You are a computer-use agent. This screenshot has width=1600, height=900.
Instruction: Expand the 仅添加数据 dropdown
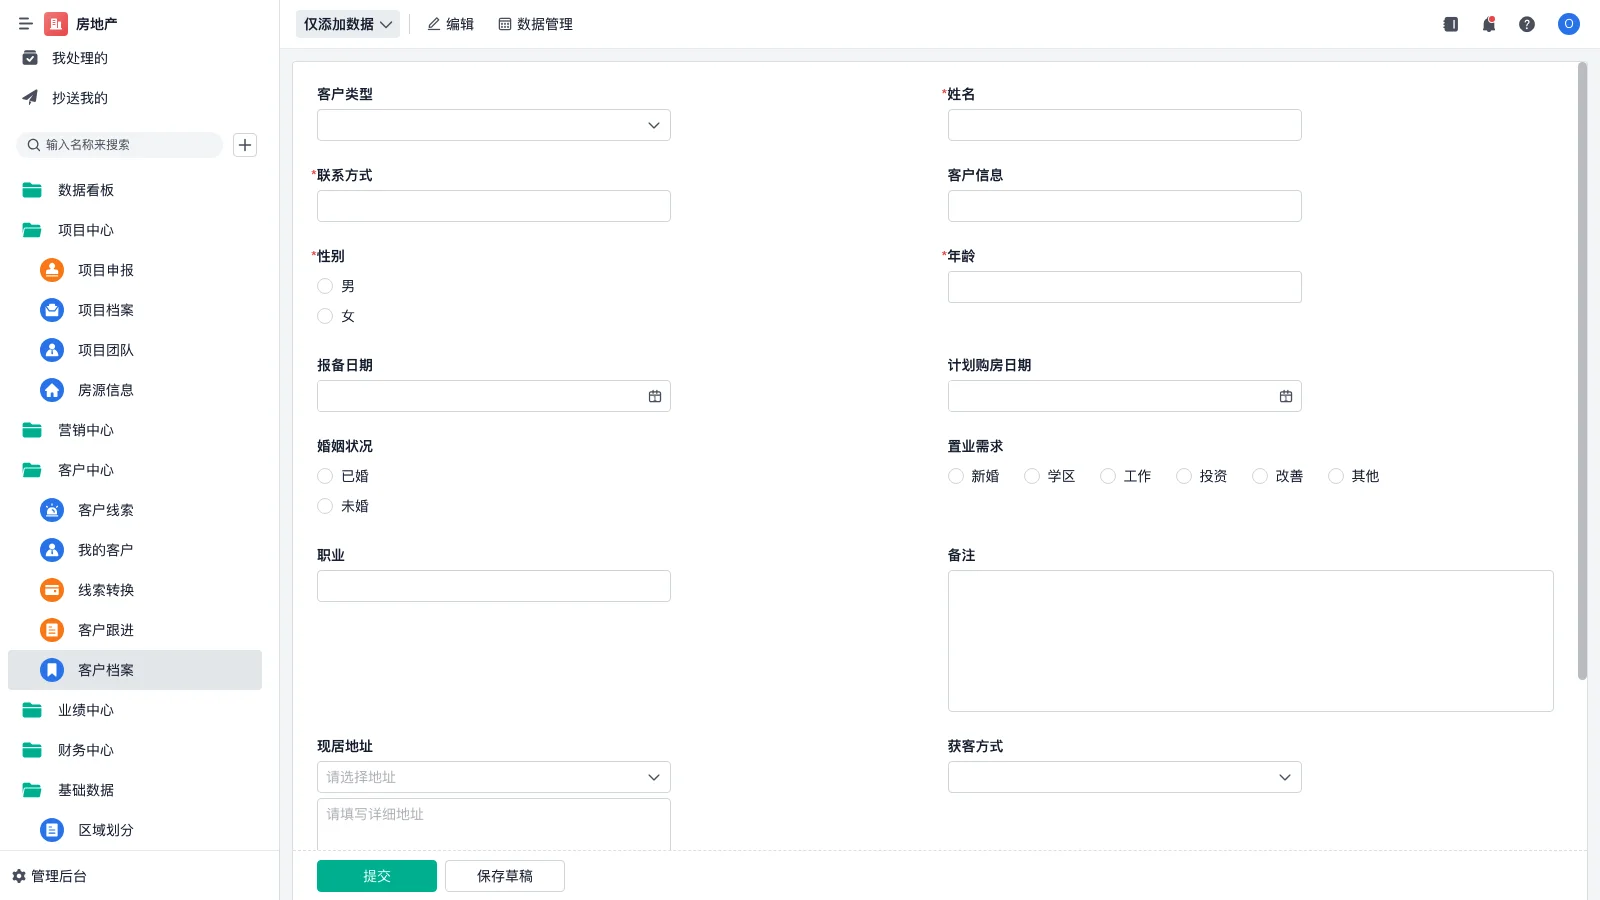(347, 23)
